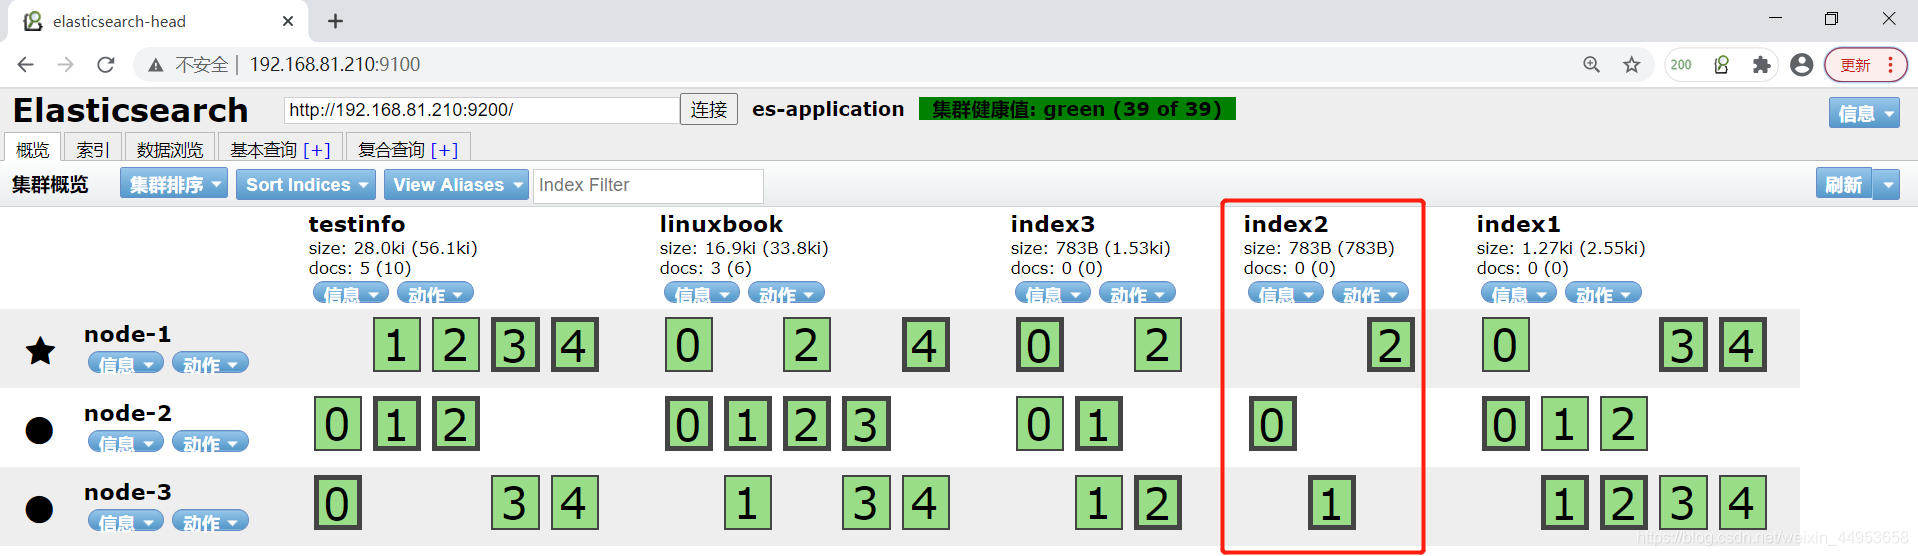Open the Sort Indices dropdown
1918x556 pixels.
coord(306,184)
